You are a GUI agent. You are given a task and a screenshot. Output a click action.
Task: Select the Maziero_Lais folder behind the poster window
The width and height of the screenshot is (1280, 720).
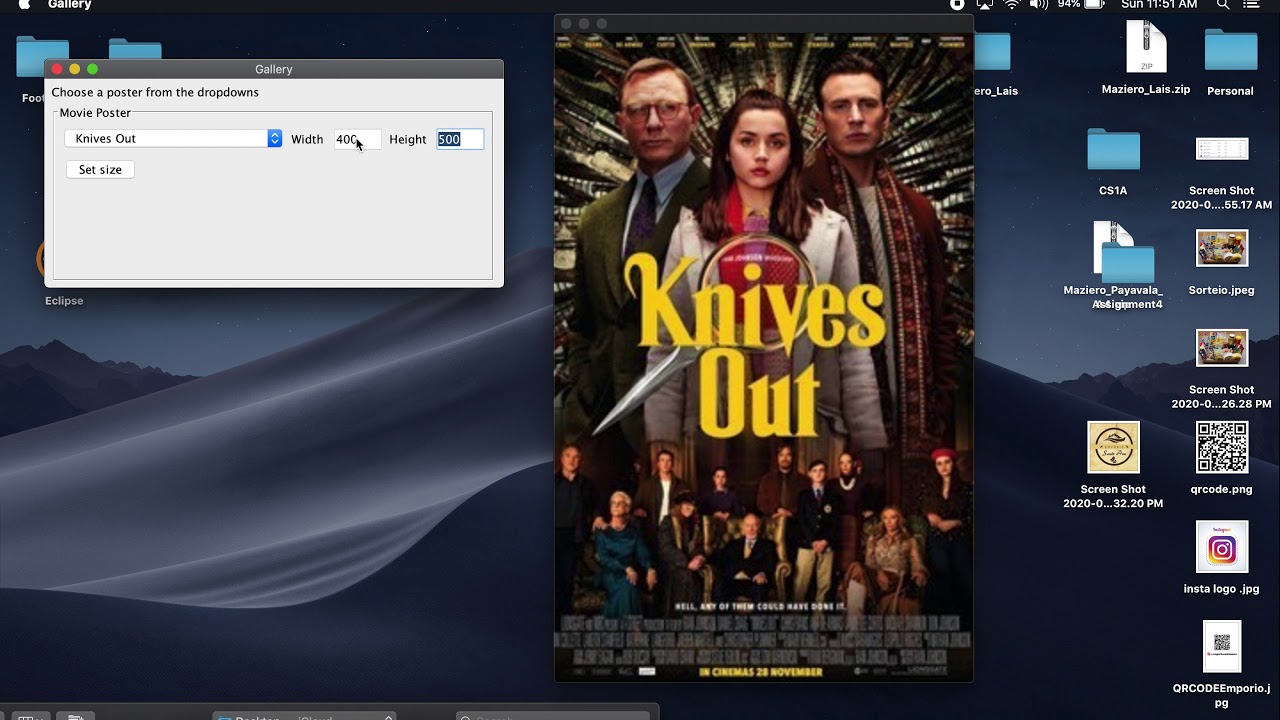[993, 51]
